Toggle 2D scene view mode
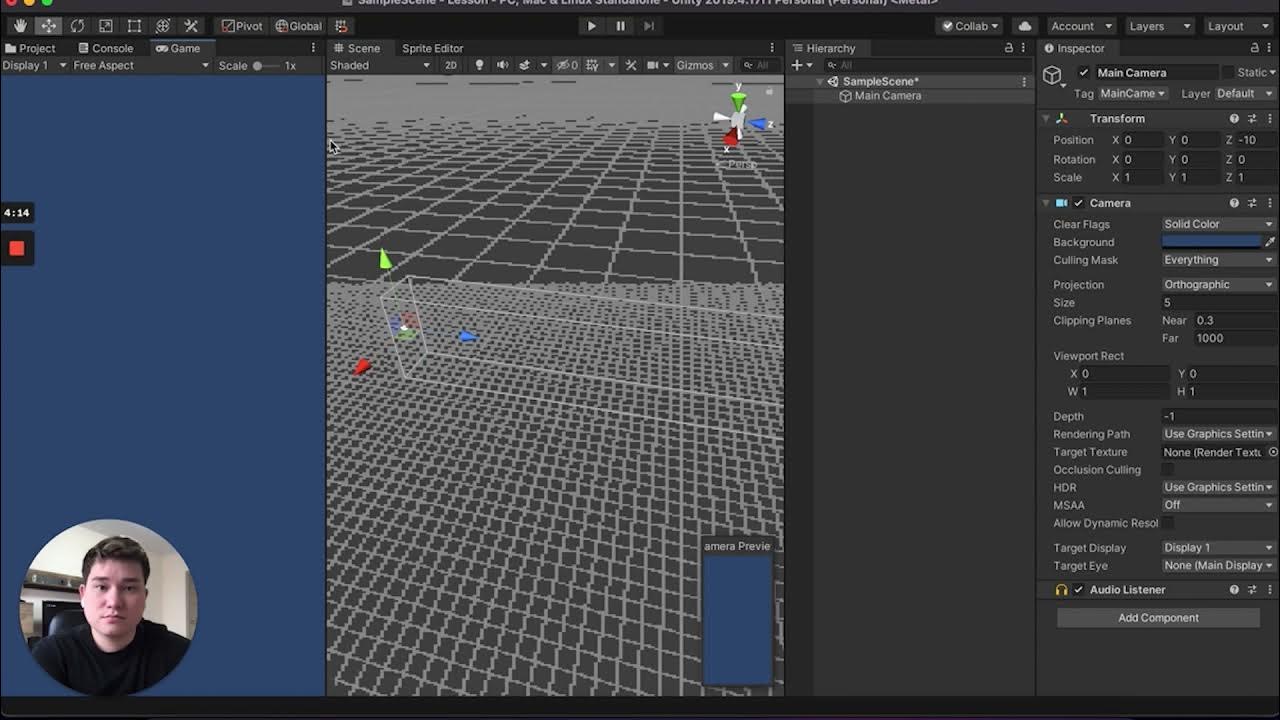This screenshot has height=720, width=1280. tap(451, 65)
